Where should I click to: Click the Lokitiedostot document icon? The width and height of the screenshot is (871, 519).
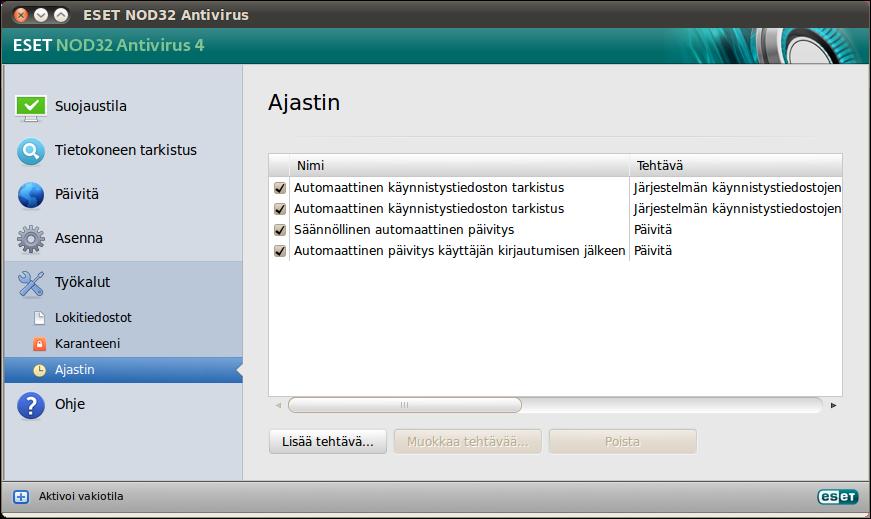pyautogui.click(x=39, y=318)
